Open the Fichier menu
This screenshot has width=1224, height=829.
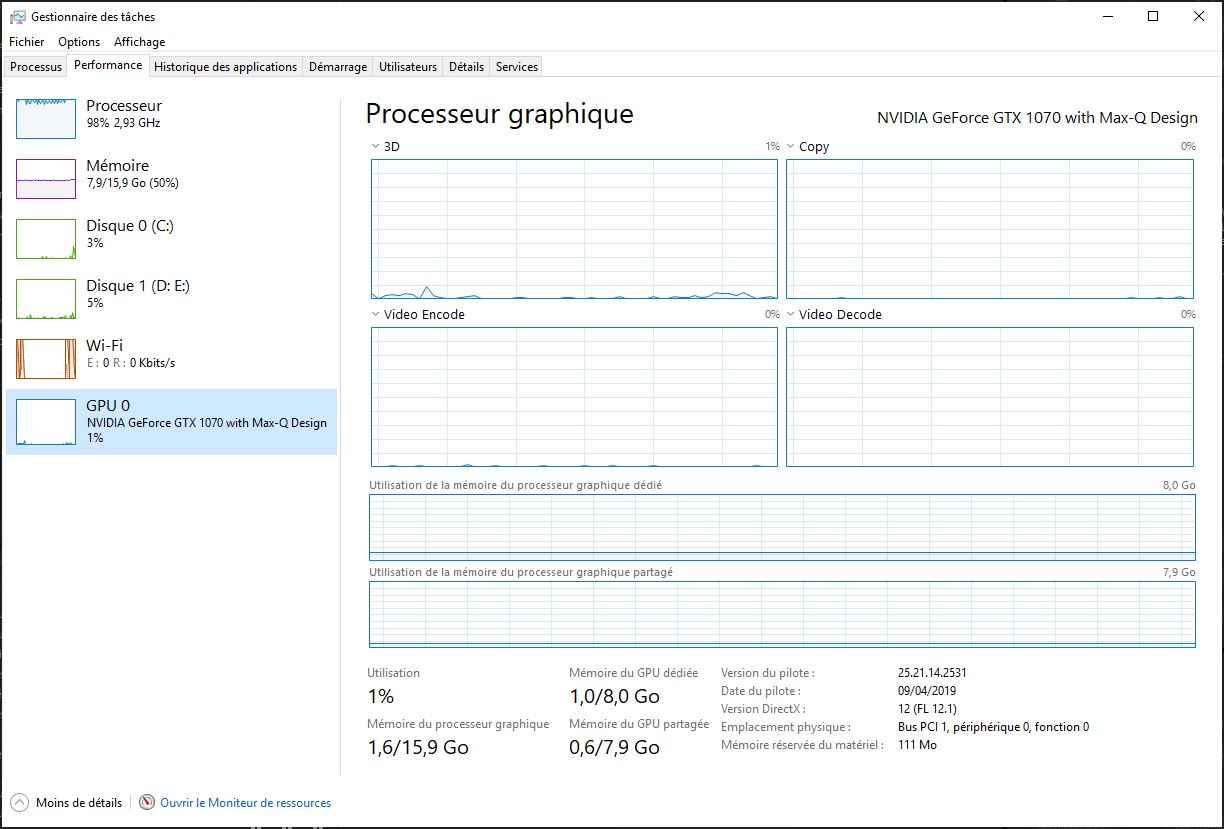[x=27, y=42]
